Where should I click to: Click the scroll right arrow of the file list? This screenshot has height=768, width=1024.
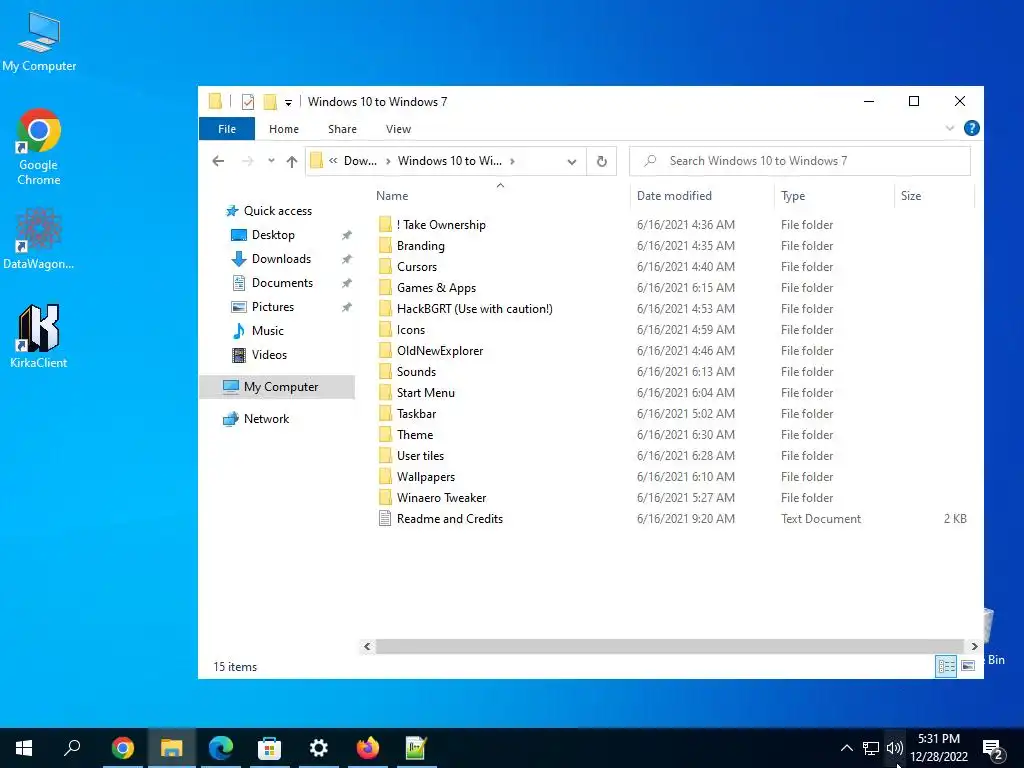(x=974, y=647)
